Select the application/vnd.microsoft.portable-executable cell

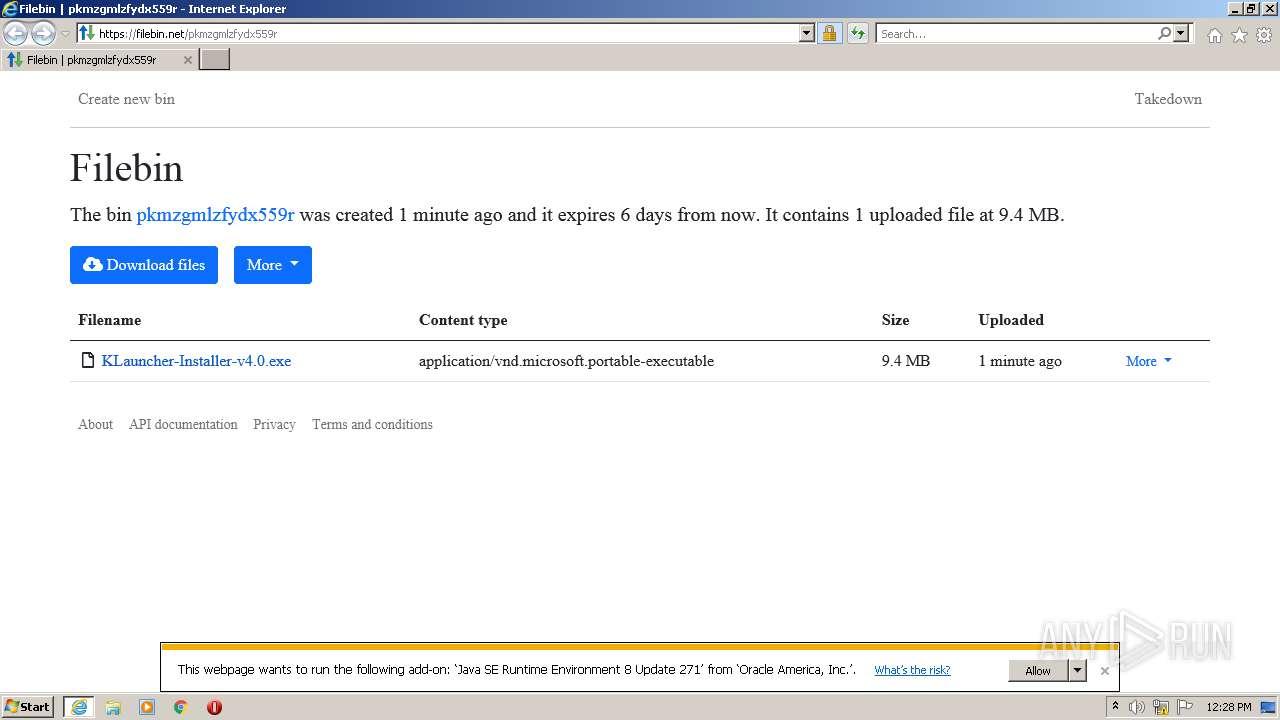pyautogui.click(x=566, y=361)
